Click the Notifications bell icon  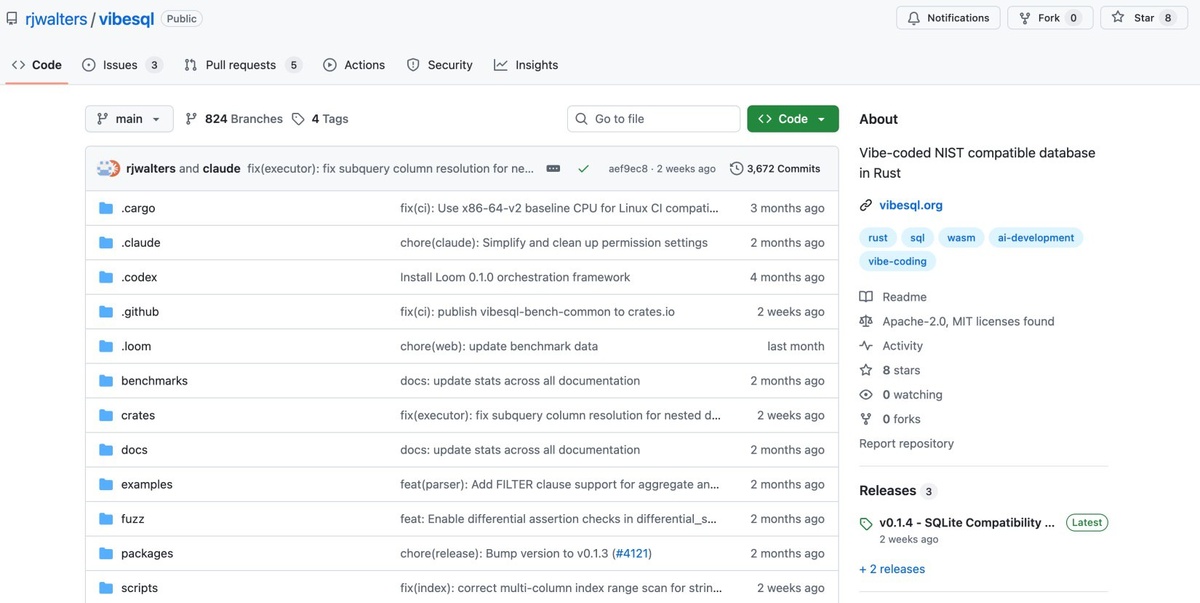914,18
